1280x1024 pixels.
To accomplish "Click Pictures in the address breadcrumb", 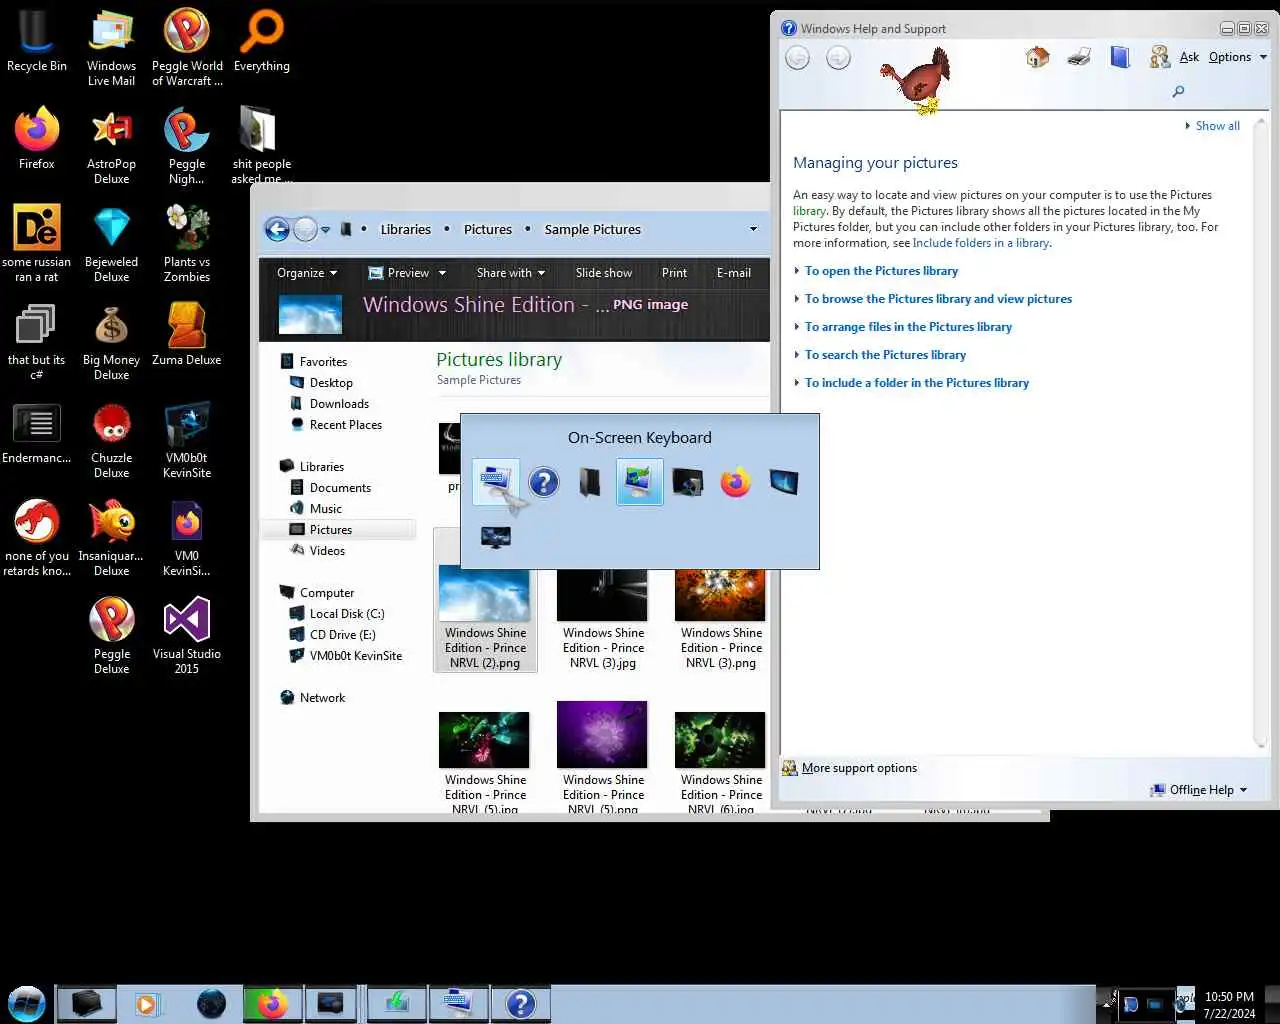I will [x=488, y=229].
